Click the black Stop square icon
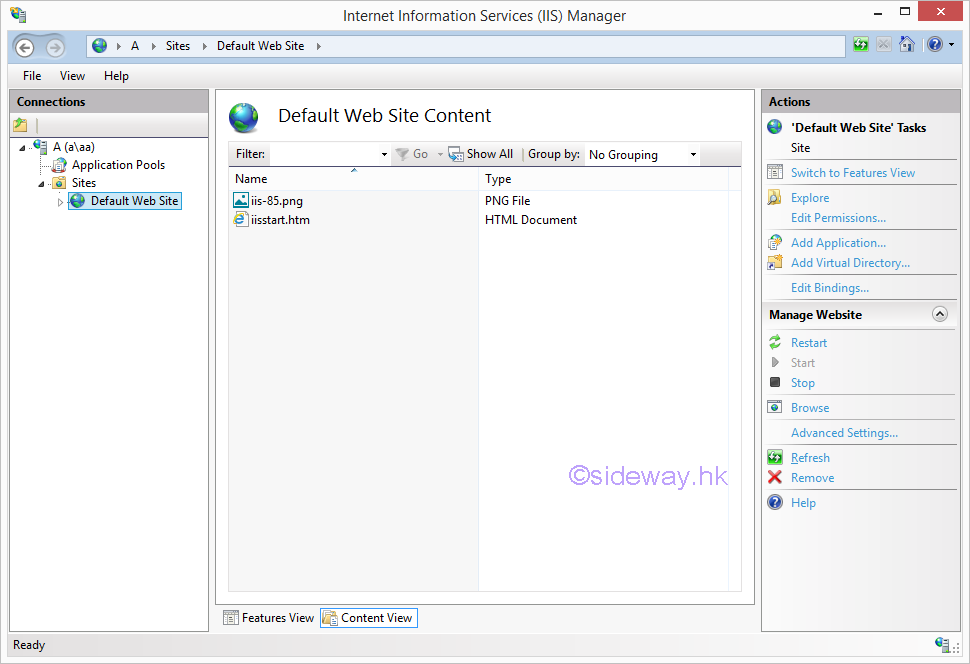970x664 pixels. (x=775, y=382)
